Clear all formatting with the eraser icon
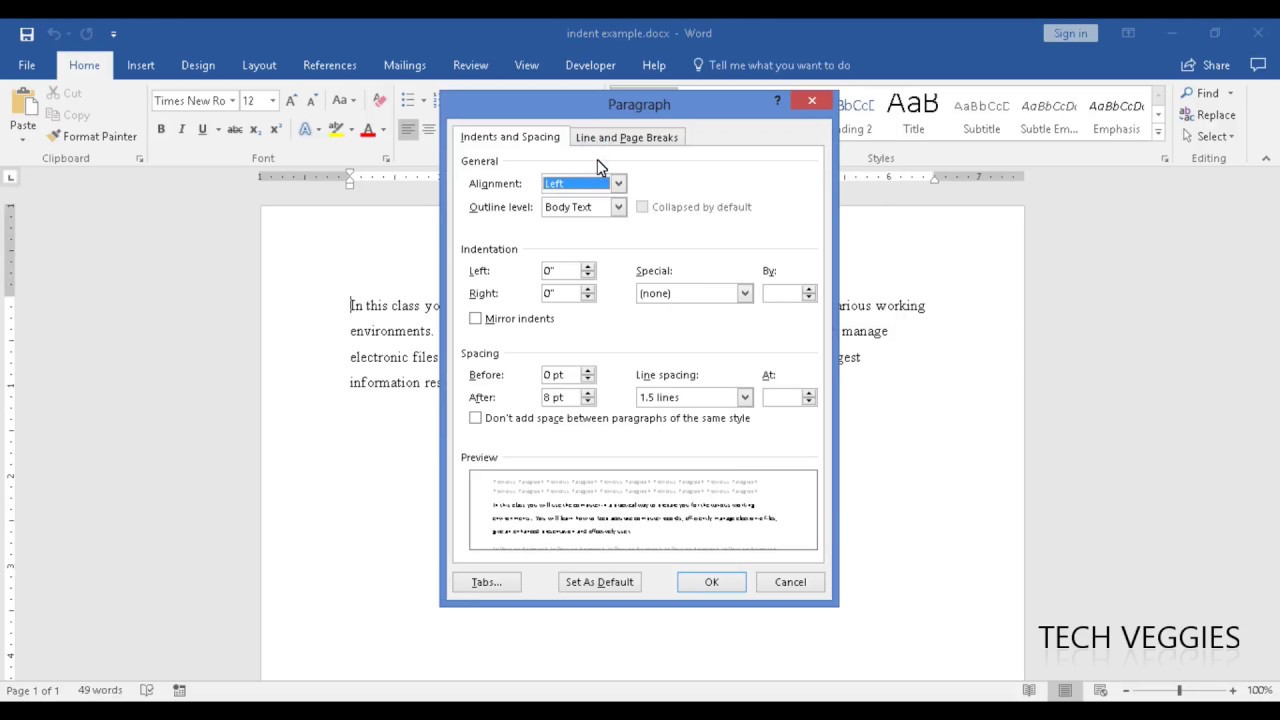Viewport: 1280px width, 720px height. tap(379, 101)
